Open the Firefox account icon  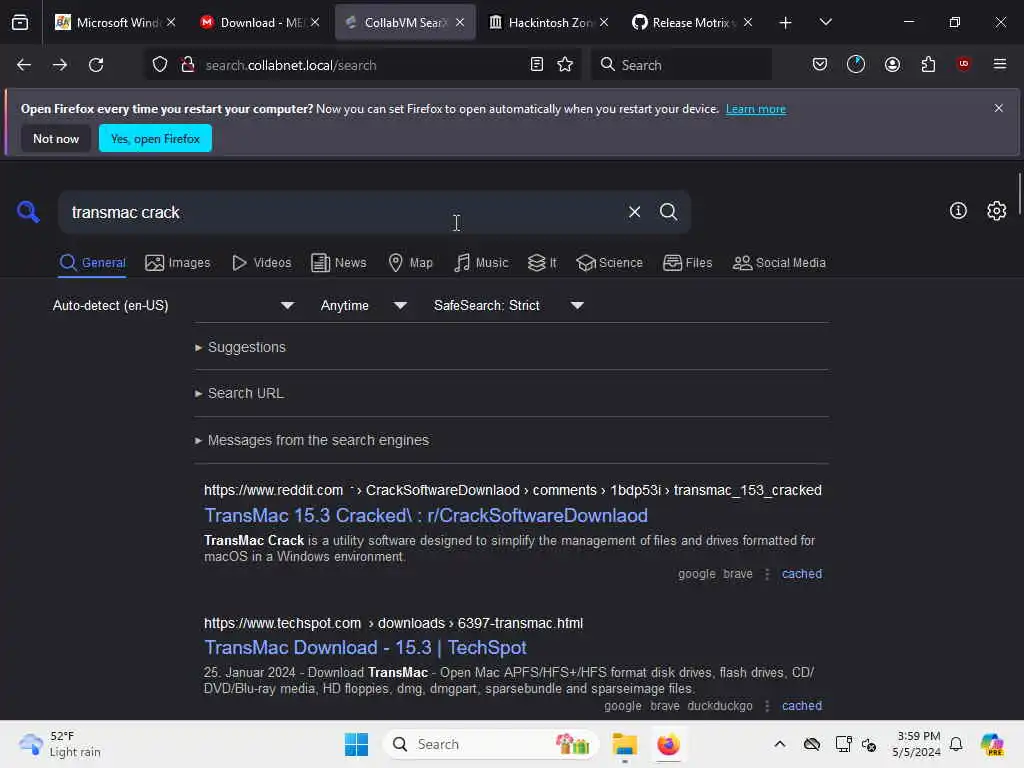[892, 64]
